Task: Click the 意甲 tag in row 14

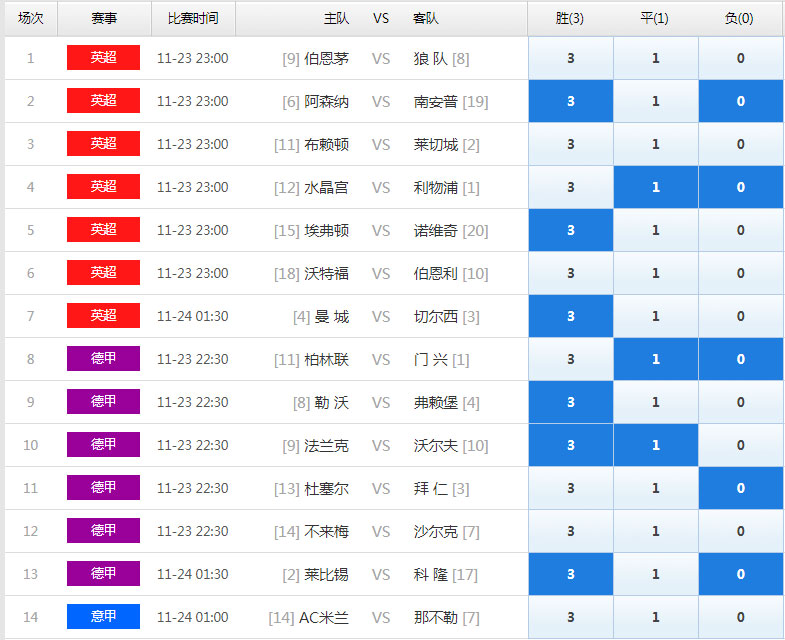Action: point(103,617)
